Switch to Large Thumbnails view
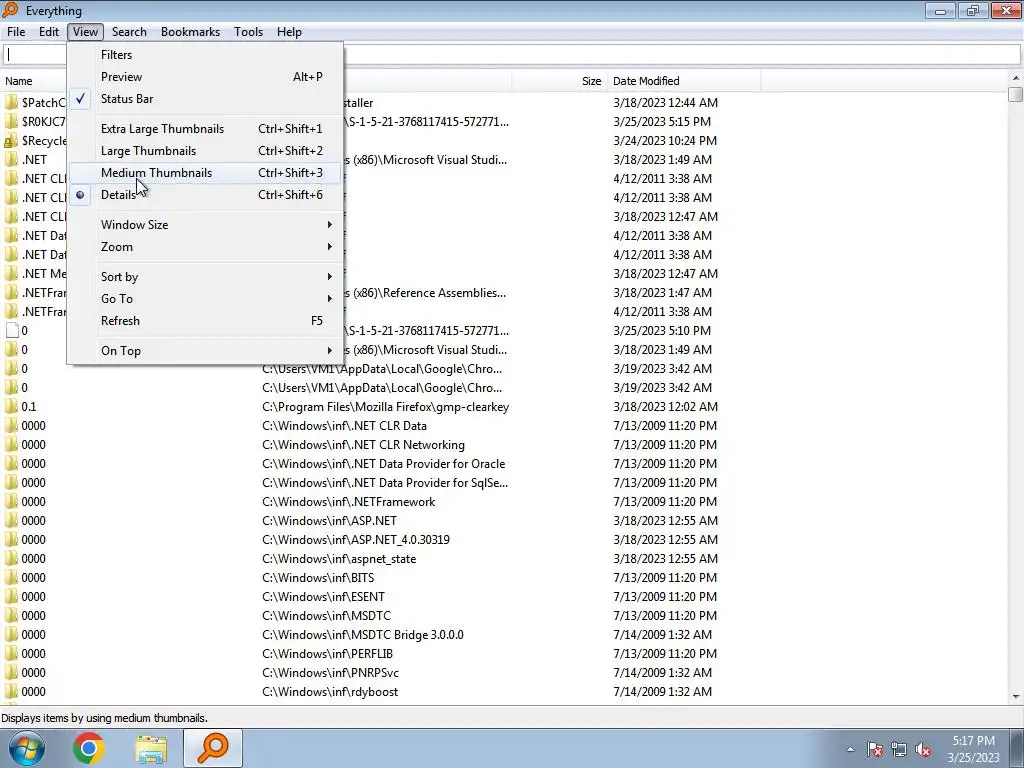Viewport: 1024px width, 768px height. (x=205, y=151)
